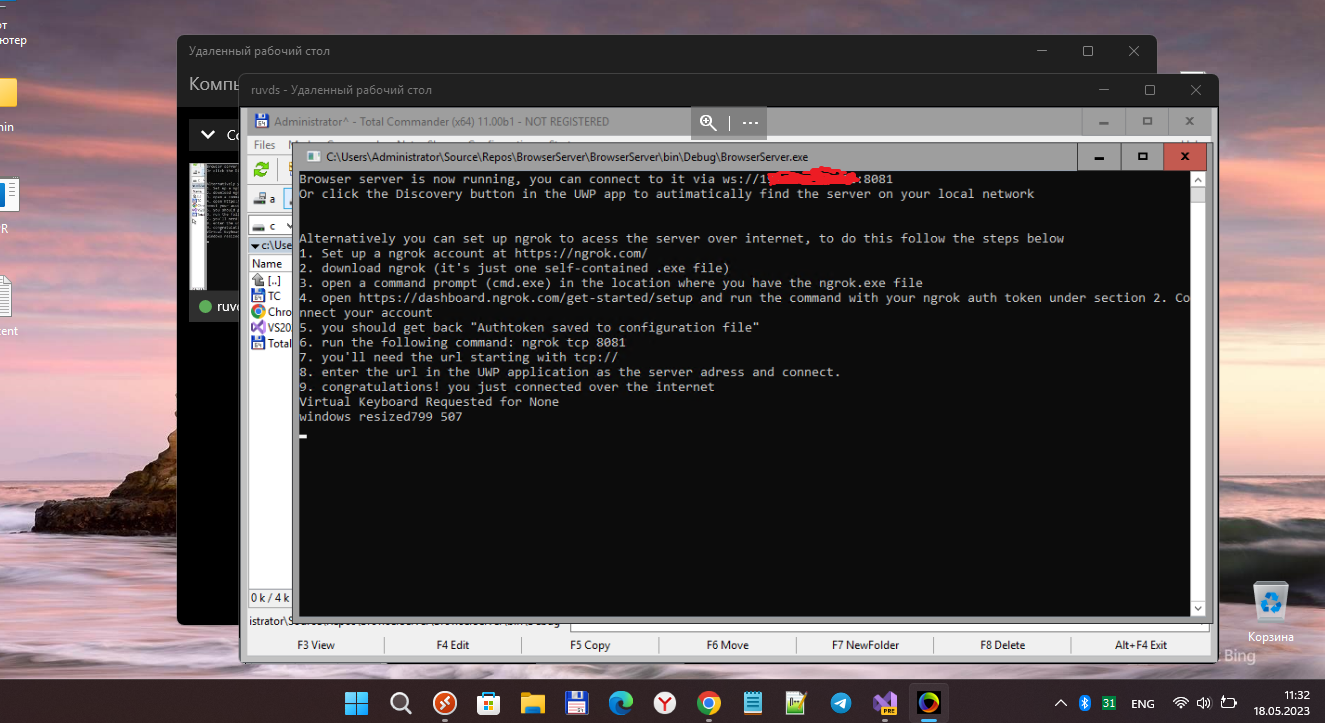Show hidden tray icons chevron
The height and width of the screenshot is (723, 1325).
click(1061, 703)
